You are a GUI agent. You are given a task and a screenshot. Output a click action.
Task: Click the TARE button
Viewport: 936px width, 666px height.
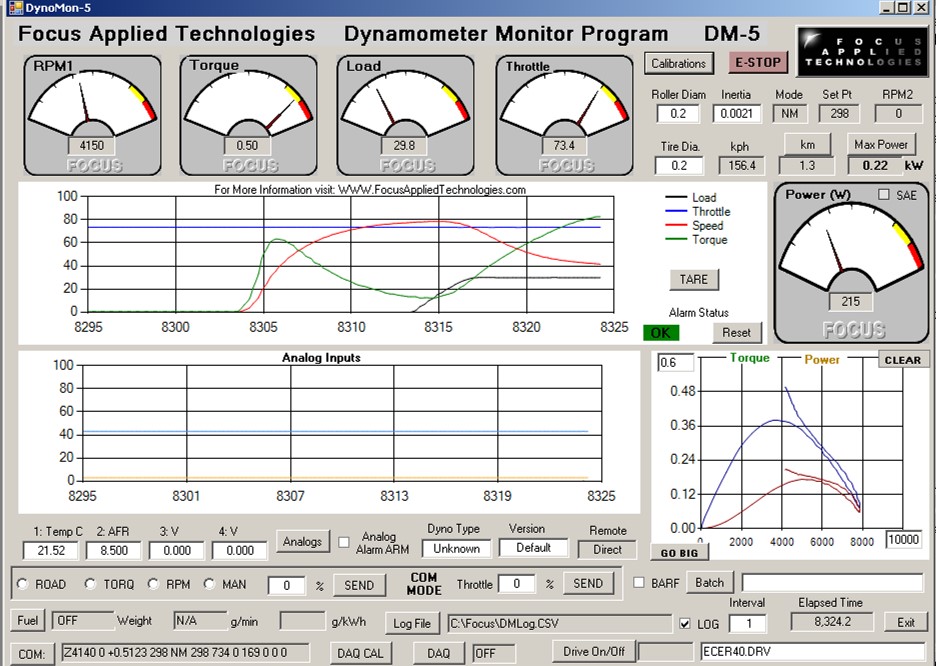coord(694,279)
